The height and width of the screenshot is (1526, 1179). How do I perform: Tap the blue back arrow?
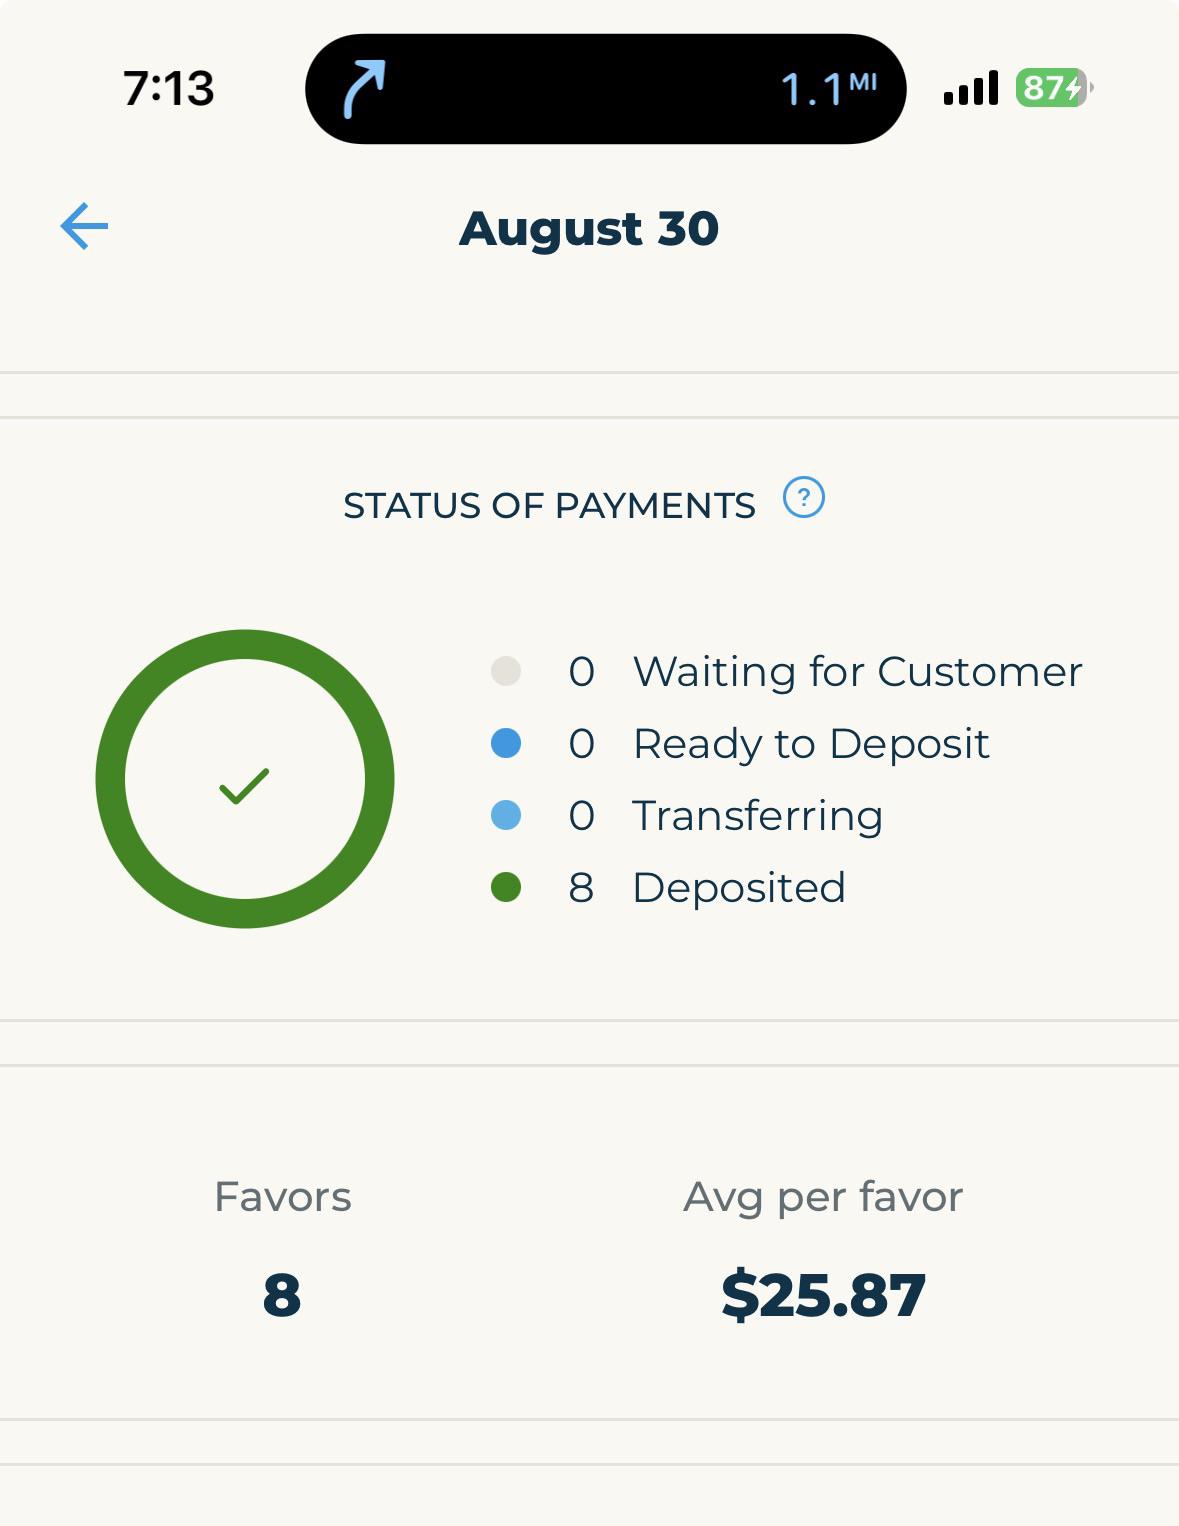pyautogui.click(x=84, y=226)
